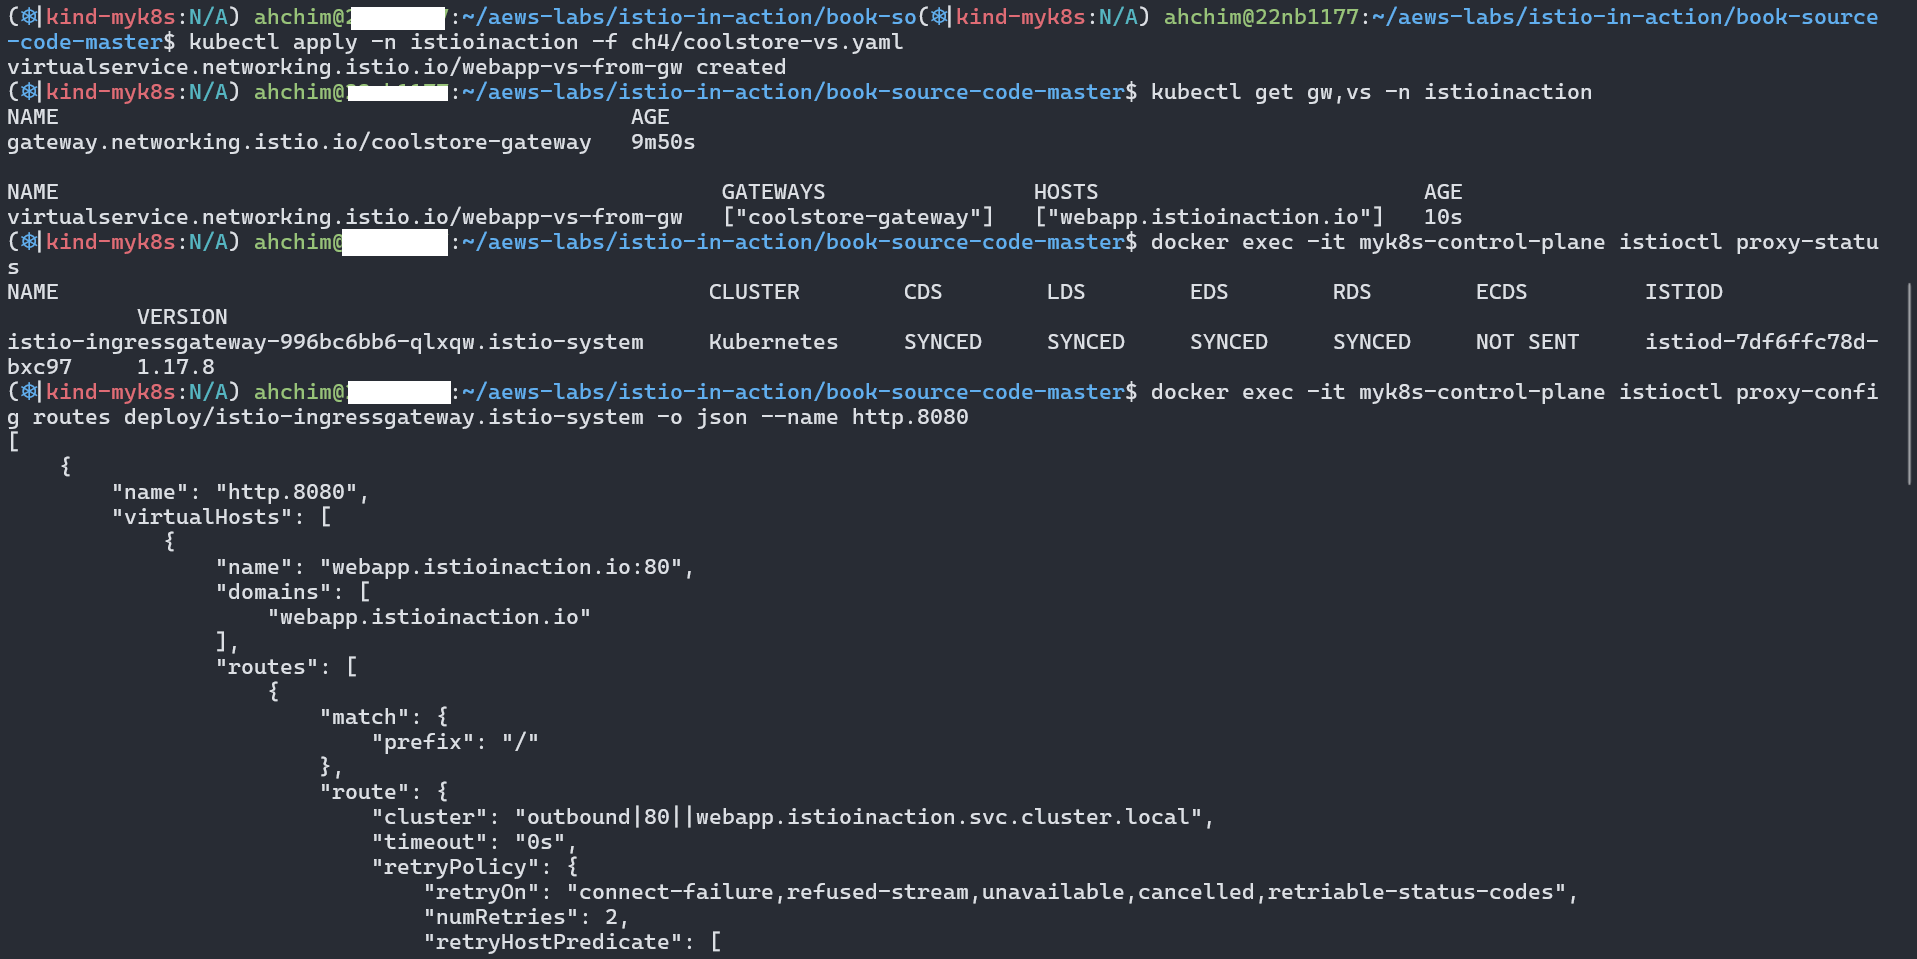Click the CDS column header
1917x959 pixels.
tap(923, 292)
